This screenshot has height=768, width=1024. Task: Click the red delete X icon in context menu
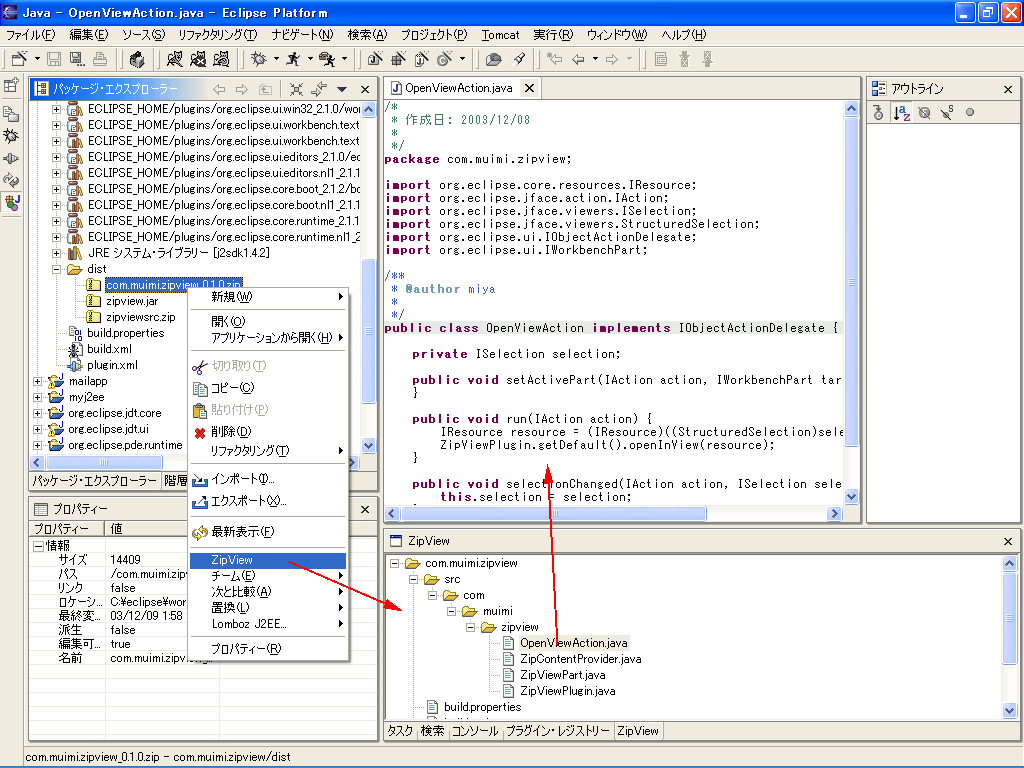point(200,432)
